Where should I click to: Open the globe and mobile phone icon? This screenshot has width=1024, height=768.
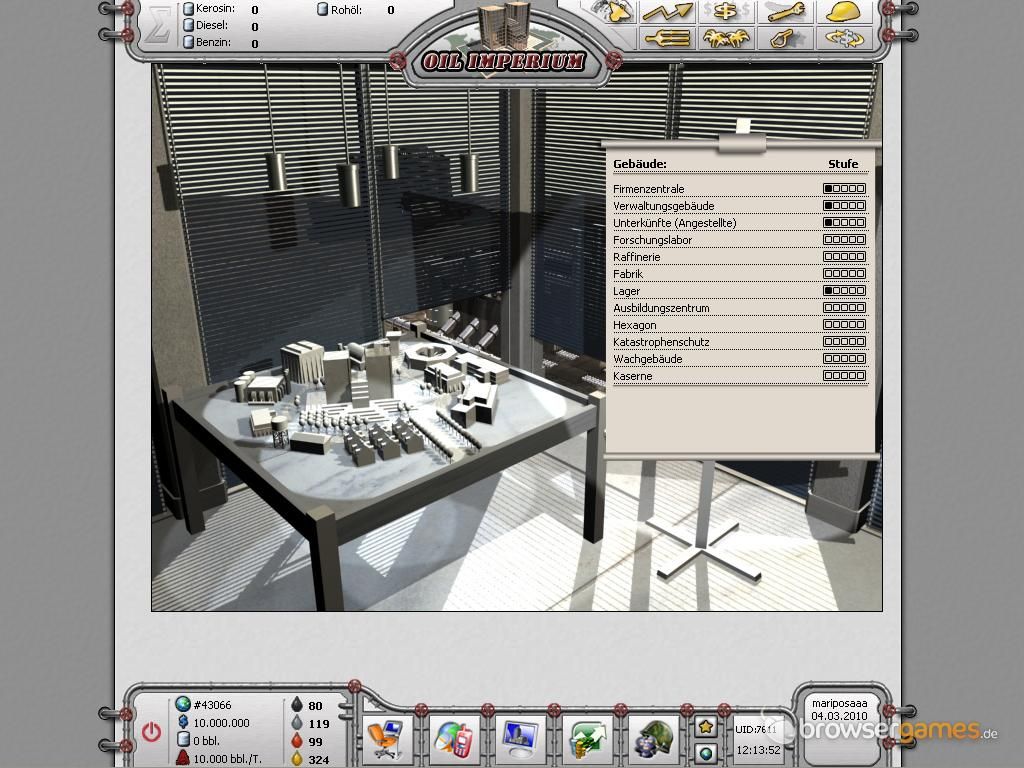coord(455,737)
